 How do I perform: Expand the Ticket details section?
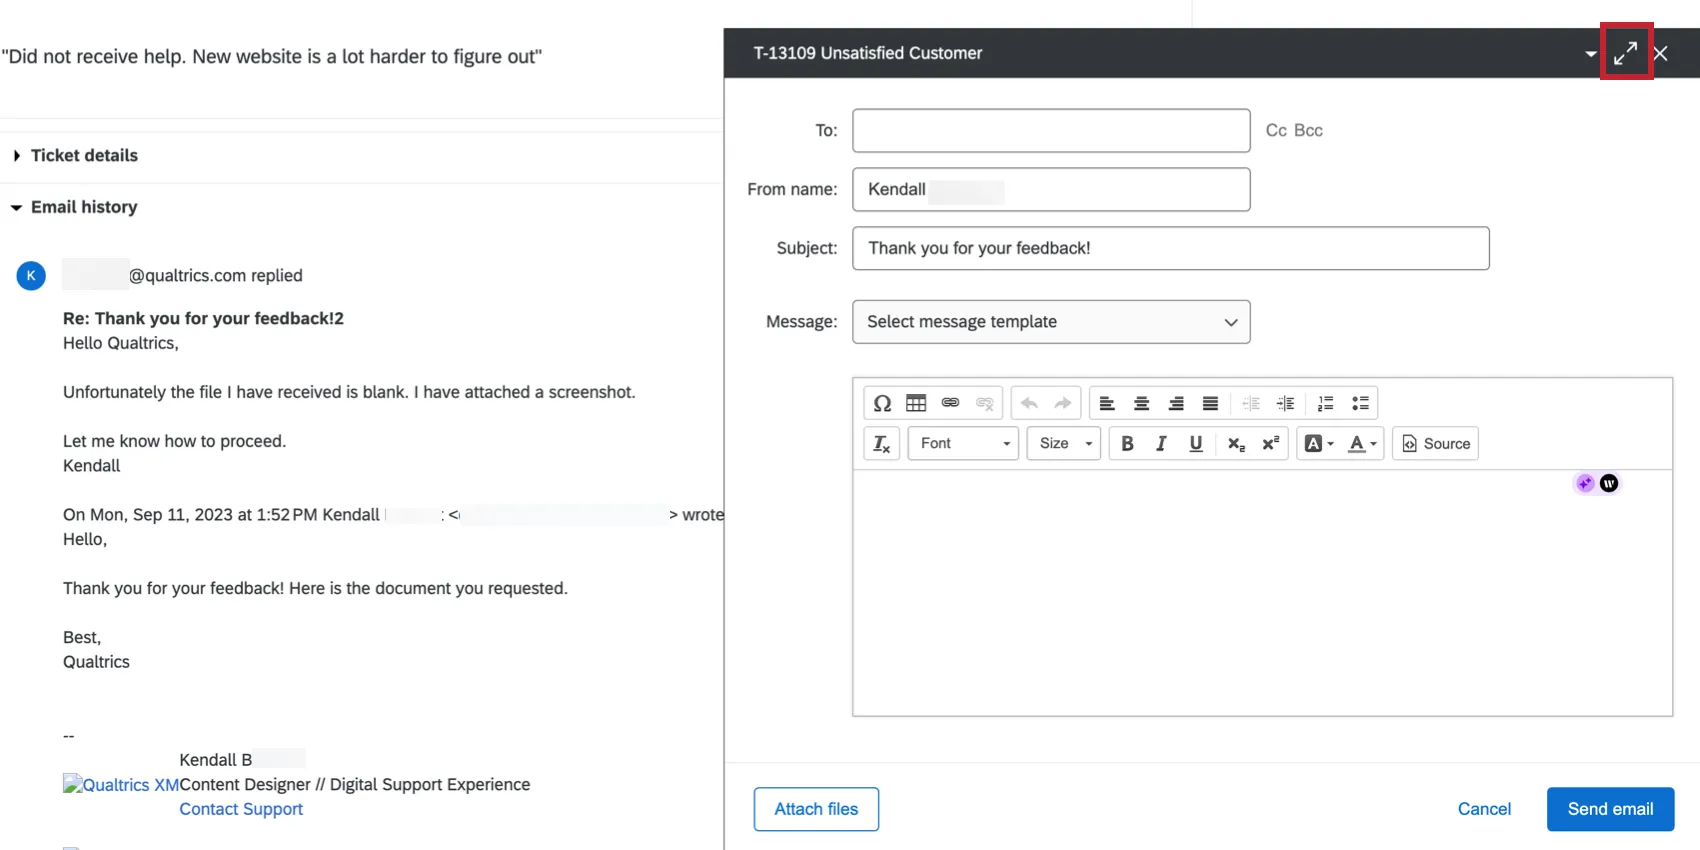point(84,156)
